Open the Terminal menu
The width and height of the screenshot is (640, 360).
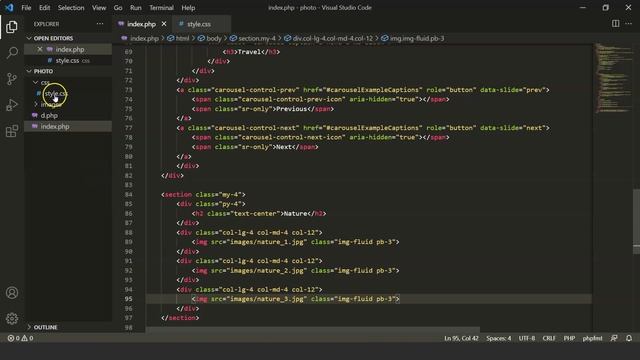click(x=161, y=8)
